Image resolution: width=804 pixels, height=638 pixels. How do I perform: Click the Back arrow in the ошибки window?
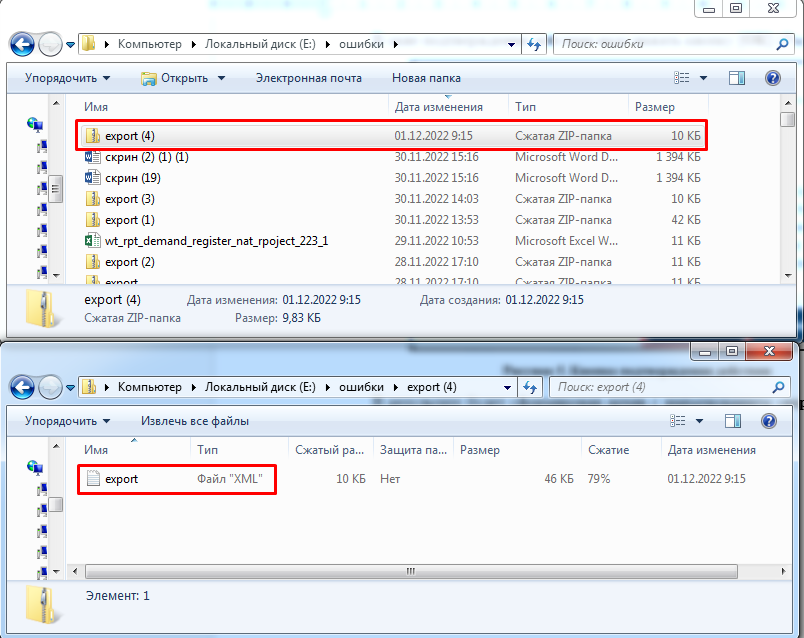[23, 45]
